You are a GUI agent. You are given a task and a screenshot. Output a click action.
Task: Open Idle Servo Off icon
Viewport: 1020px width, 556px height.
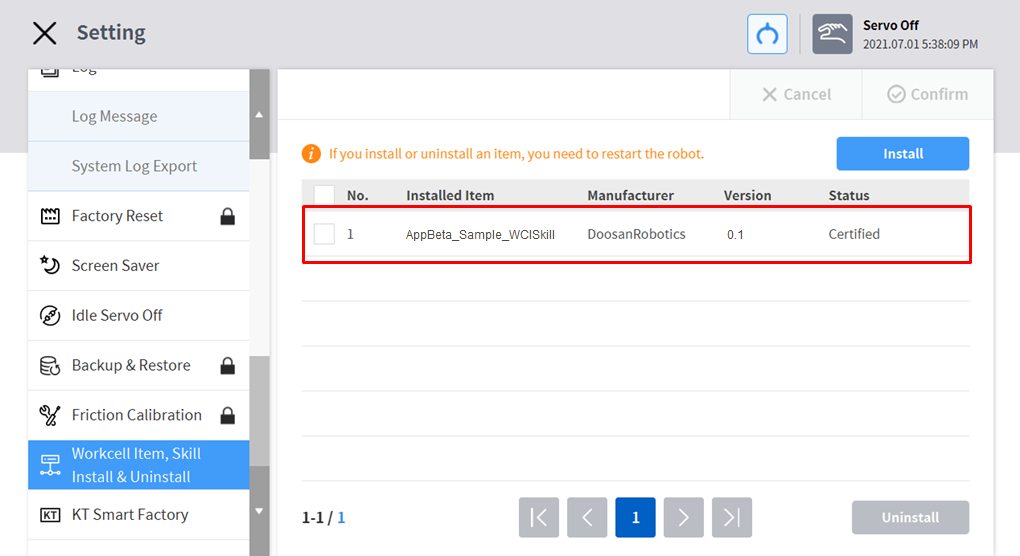(50, 316)
